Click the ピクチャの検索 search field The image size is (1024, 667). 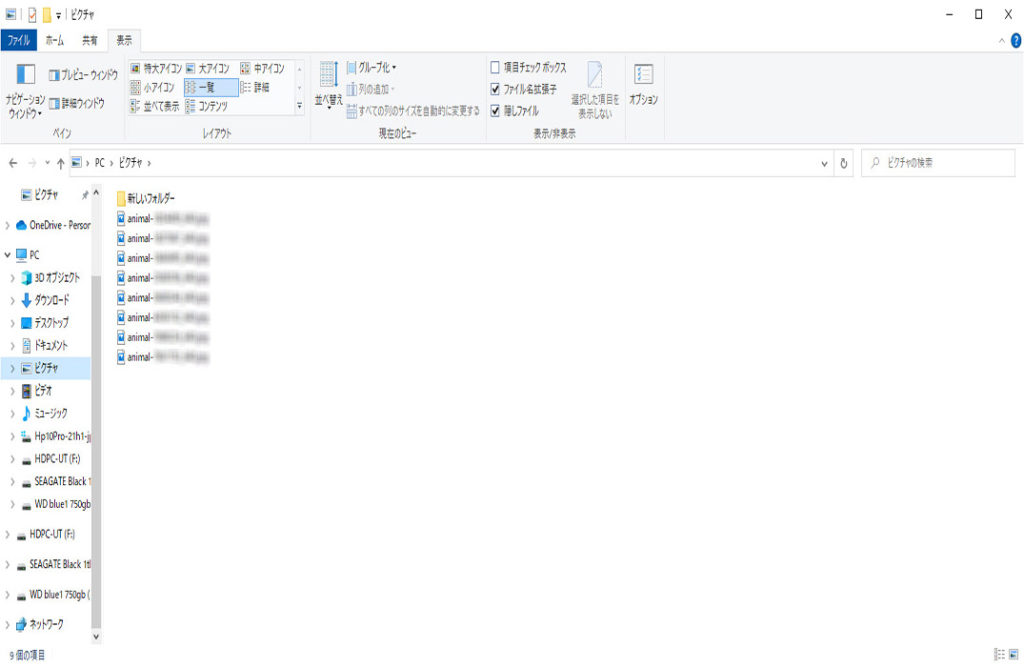coord(942,163)
